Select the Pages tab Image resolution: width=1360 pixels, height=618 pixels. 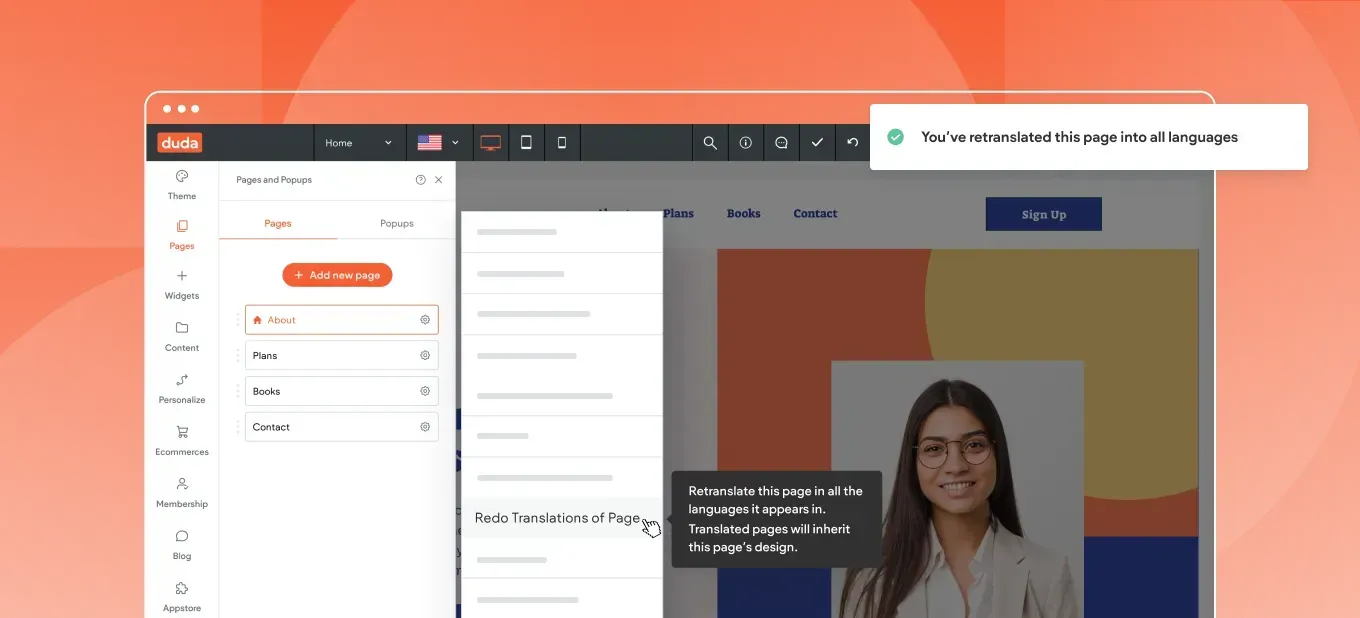(x=278, y=223)
